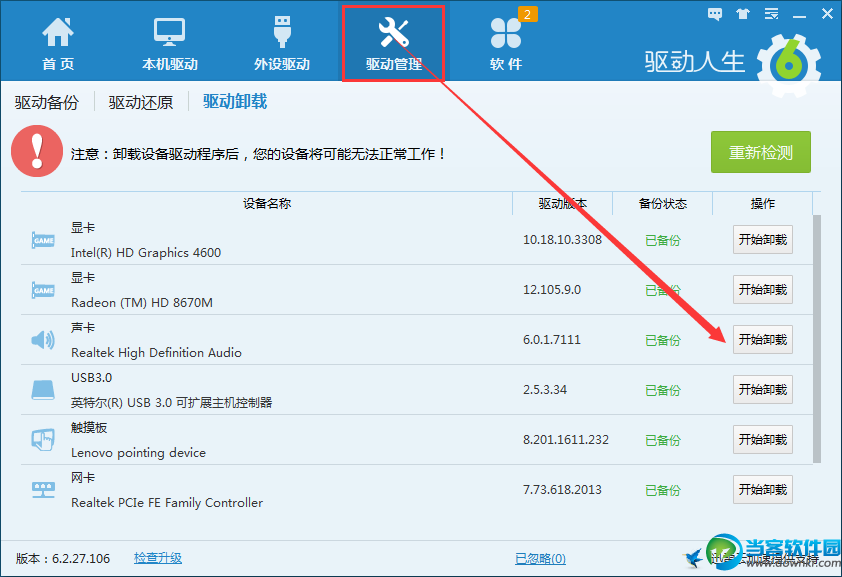This screenshot has width=842, height=577.
Task: Open 外设驱动 USB plug icon
Action: click(x=282, y=32)
